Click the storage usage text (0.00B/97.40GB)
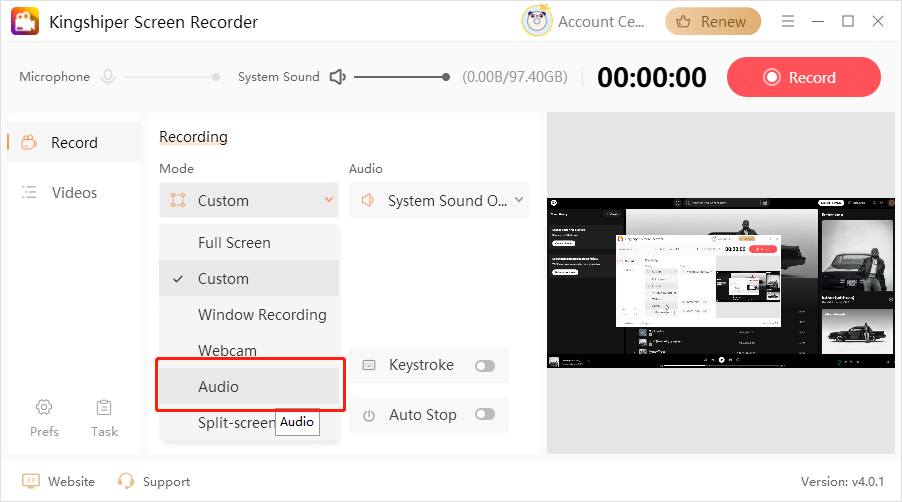This screenshot has height=502, width=902. 515,77
